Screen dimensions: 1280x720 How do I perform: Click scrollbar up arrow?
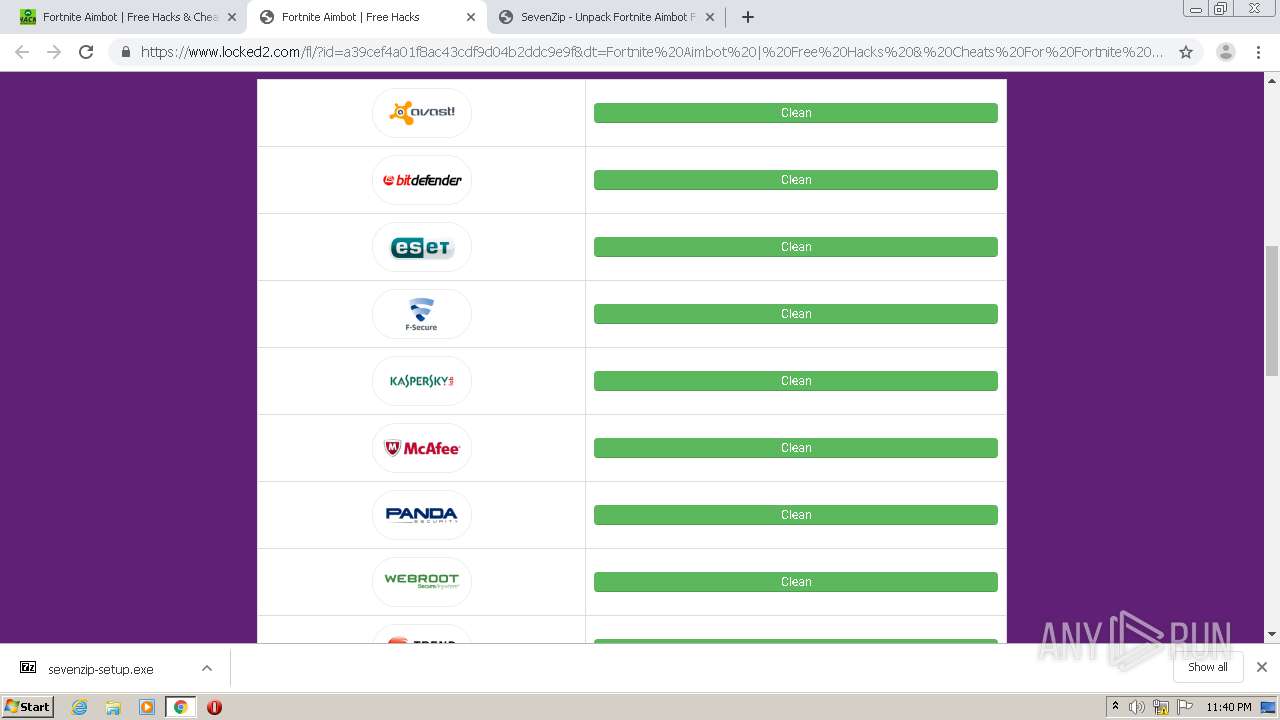pyautogui.click(x=1271, y=80)
